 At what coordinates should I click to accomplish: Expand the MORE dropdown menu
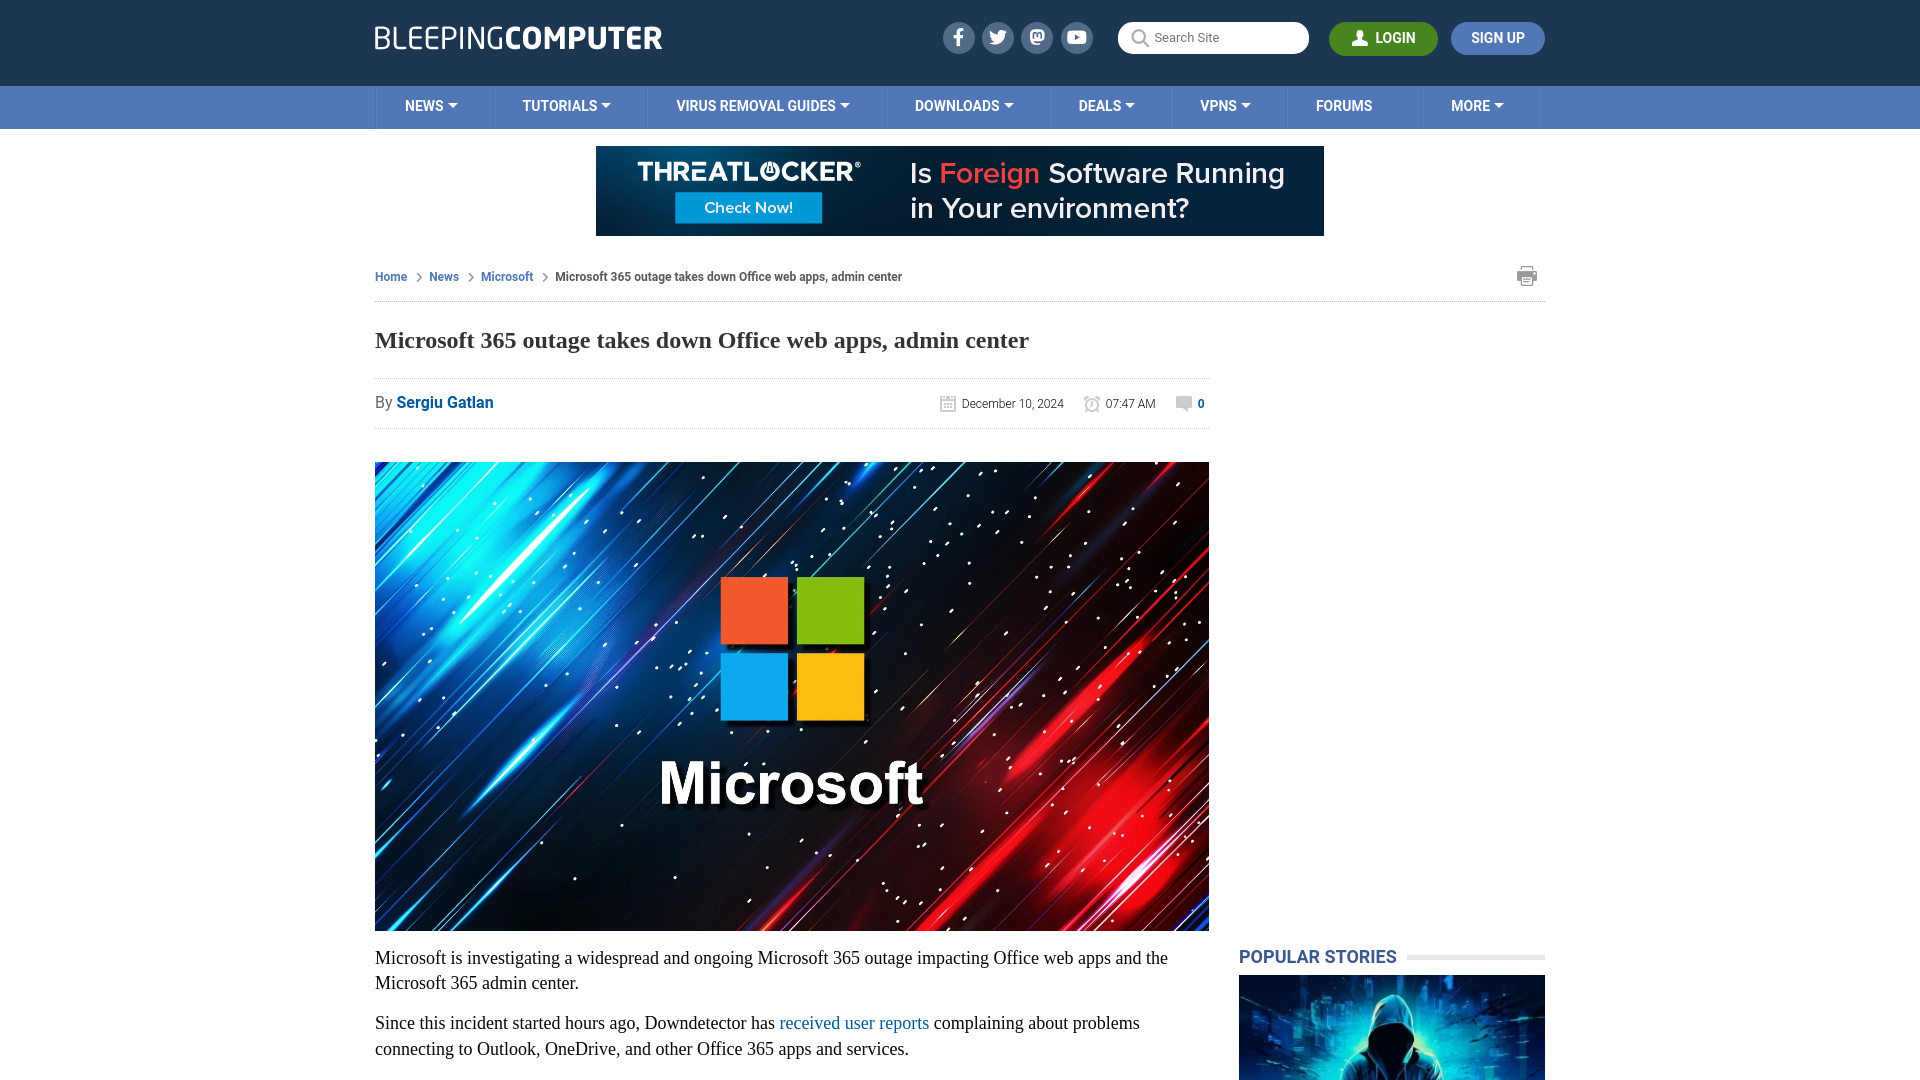coord(1476,105)
